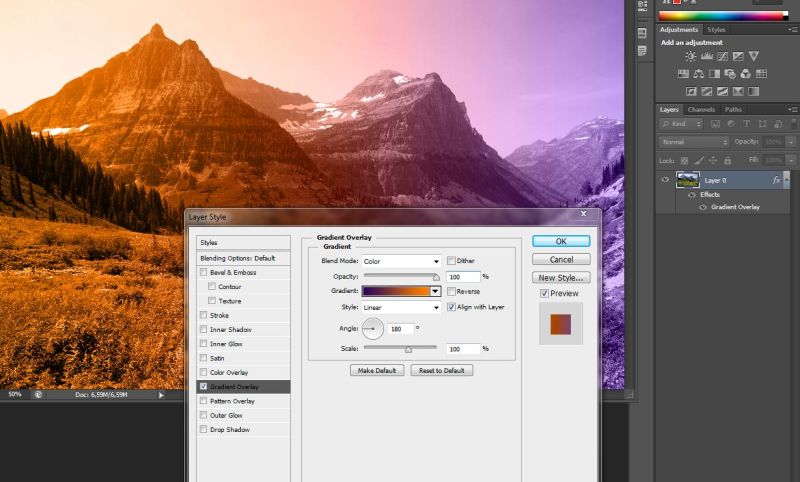Filter layers by pixel layers icon
Viewport: 800px width, 482px height.
click(x=715, y=124)
